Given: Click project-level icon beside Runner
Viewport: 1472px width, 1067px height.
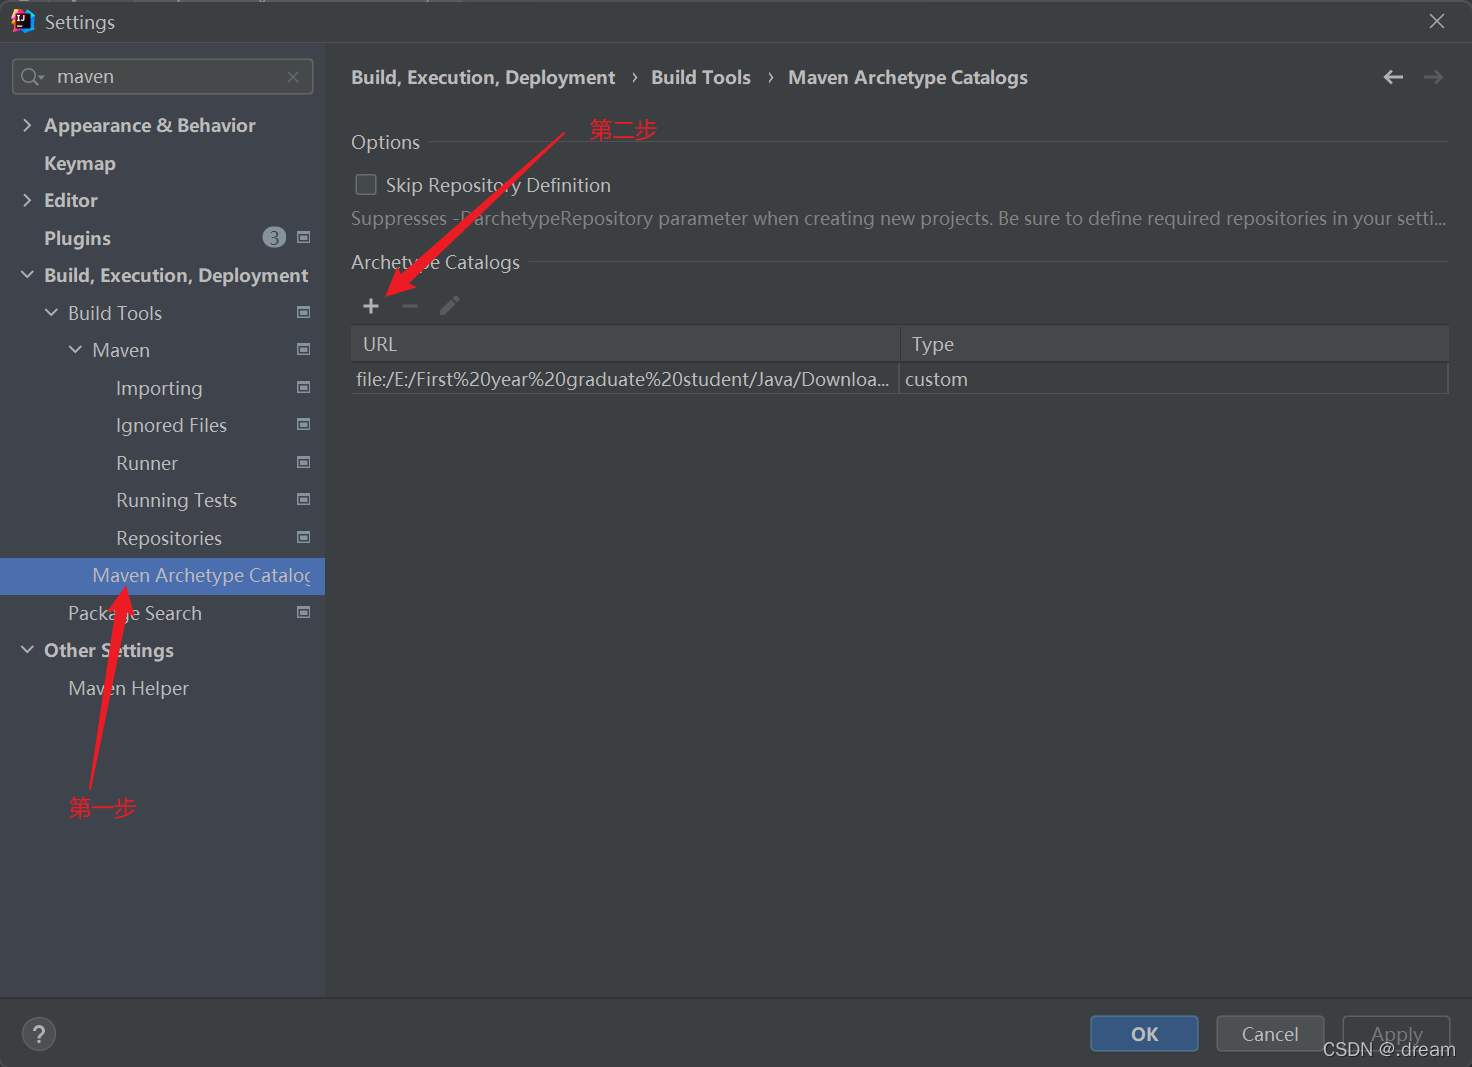Looking at the screenshot, I should 303,462.
